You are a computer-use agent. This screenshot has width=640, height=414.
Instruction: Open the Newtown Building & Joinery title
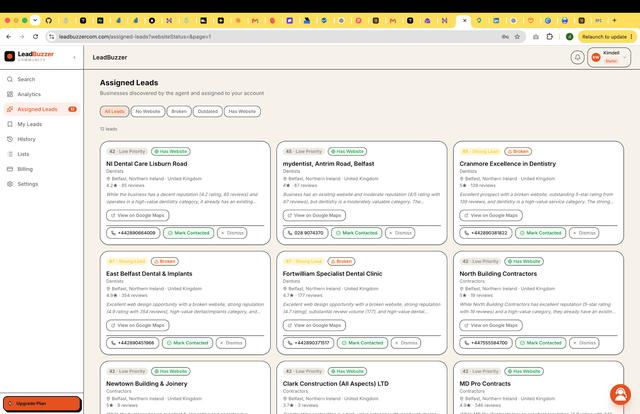147,384
